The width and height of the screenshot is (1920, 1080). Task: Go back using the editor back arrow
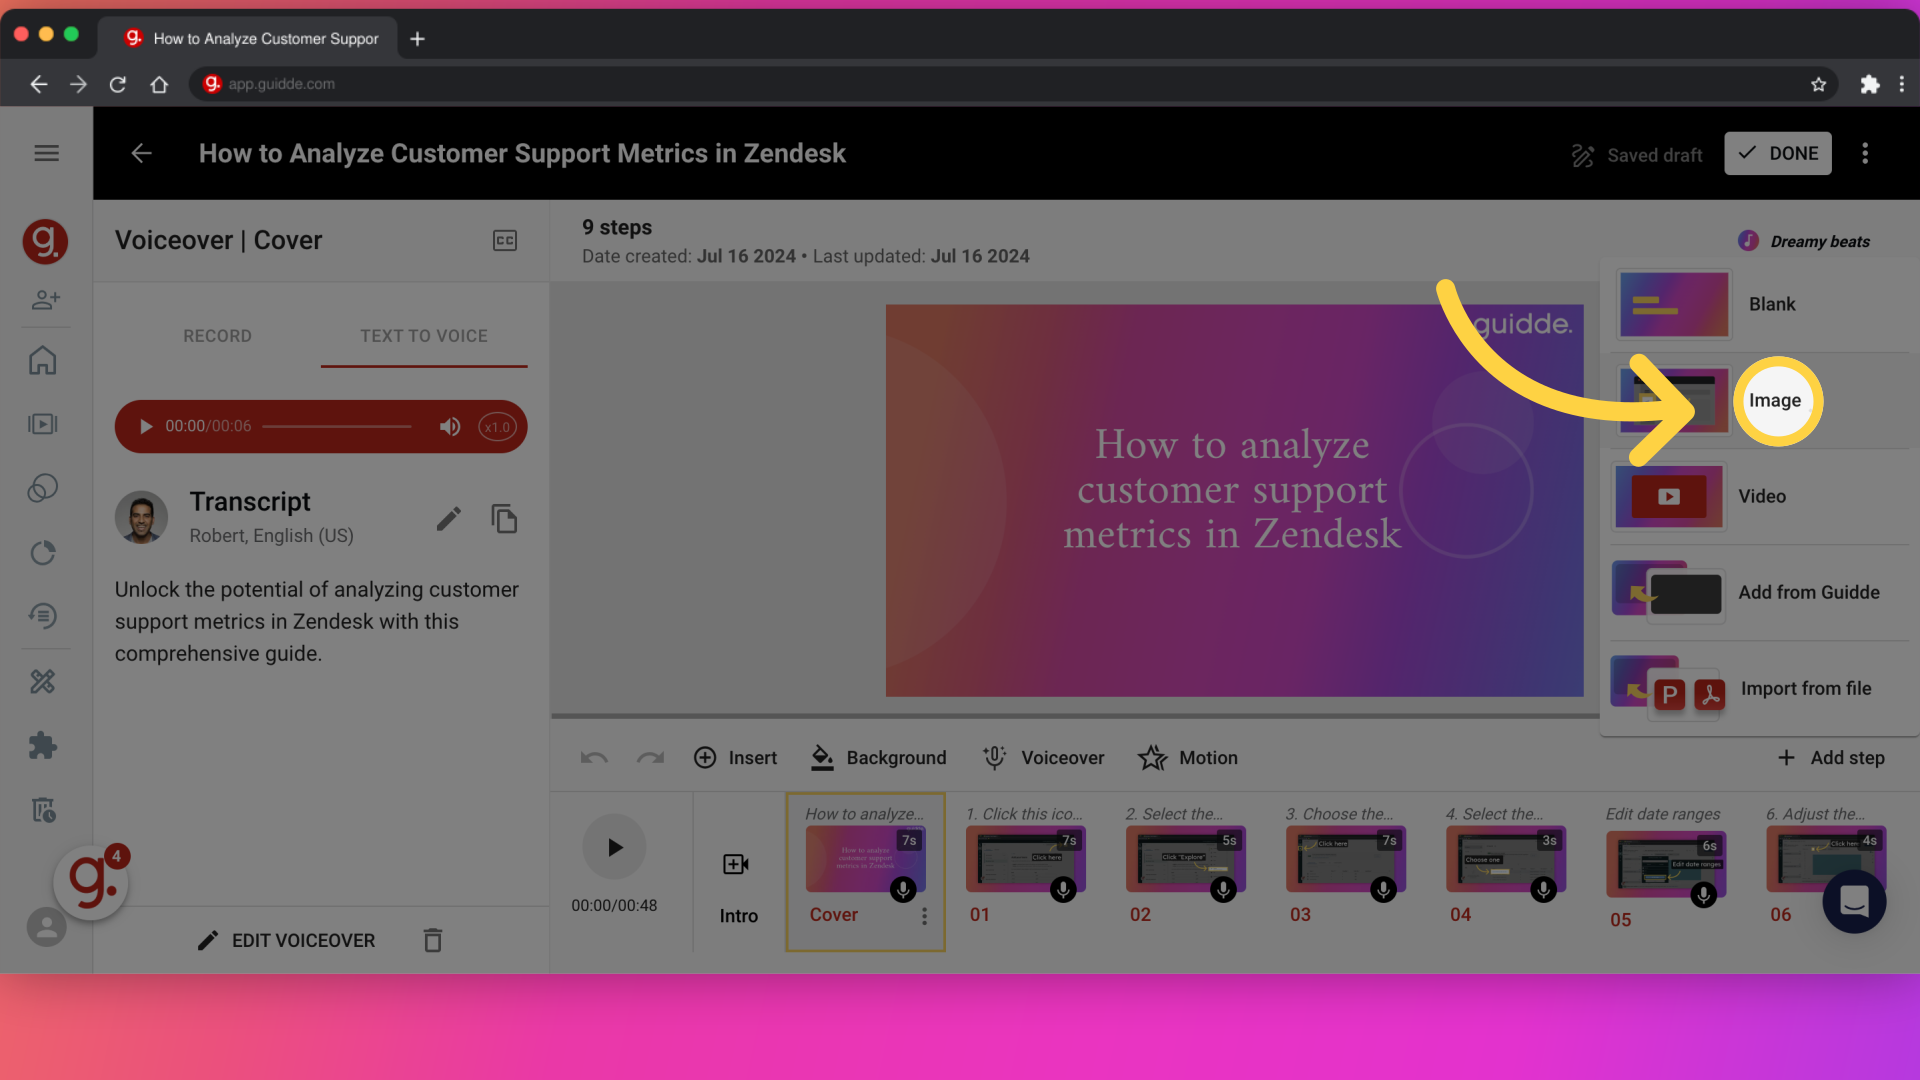pos(142,153)
